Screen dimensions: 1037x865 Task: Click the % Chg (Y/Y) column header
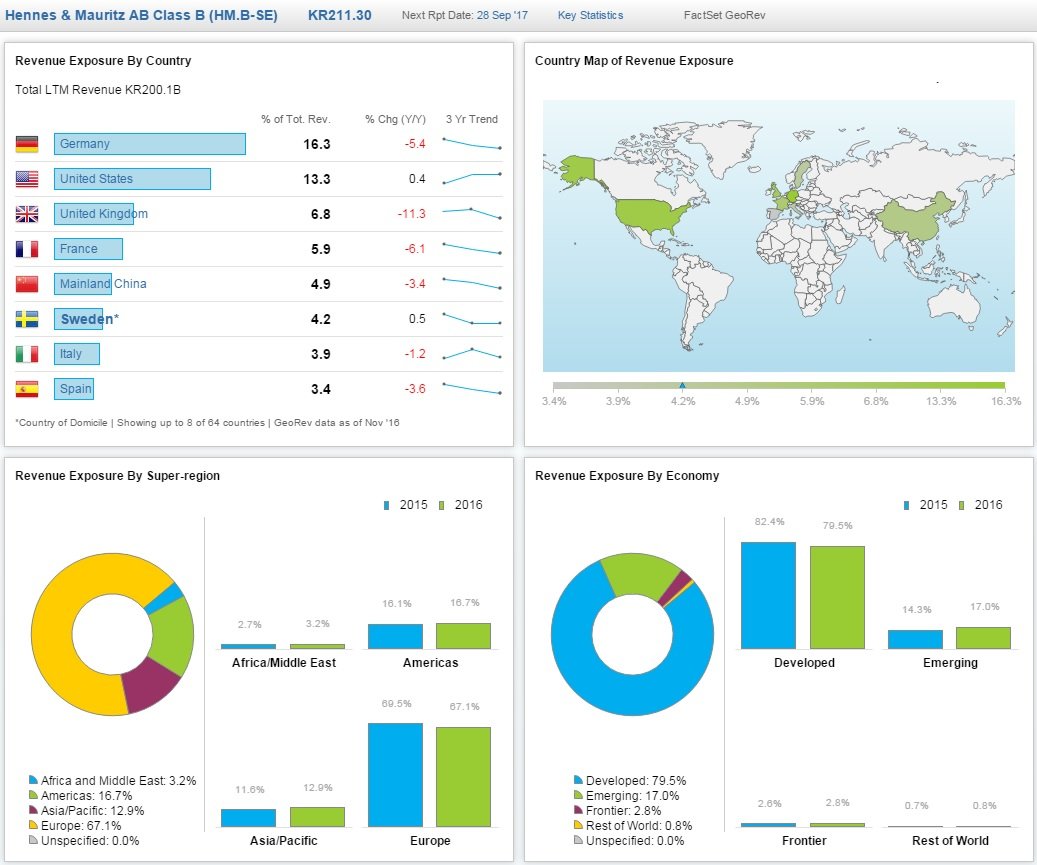[395, 119]
